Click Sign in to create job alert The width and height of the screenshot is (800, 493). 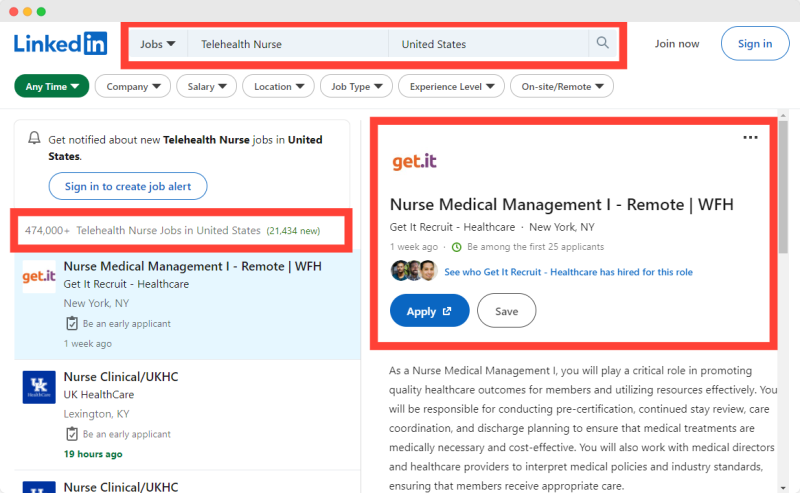pyautogui.click(x=128, y=186)
